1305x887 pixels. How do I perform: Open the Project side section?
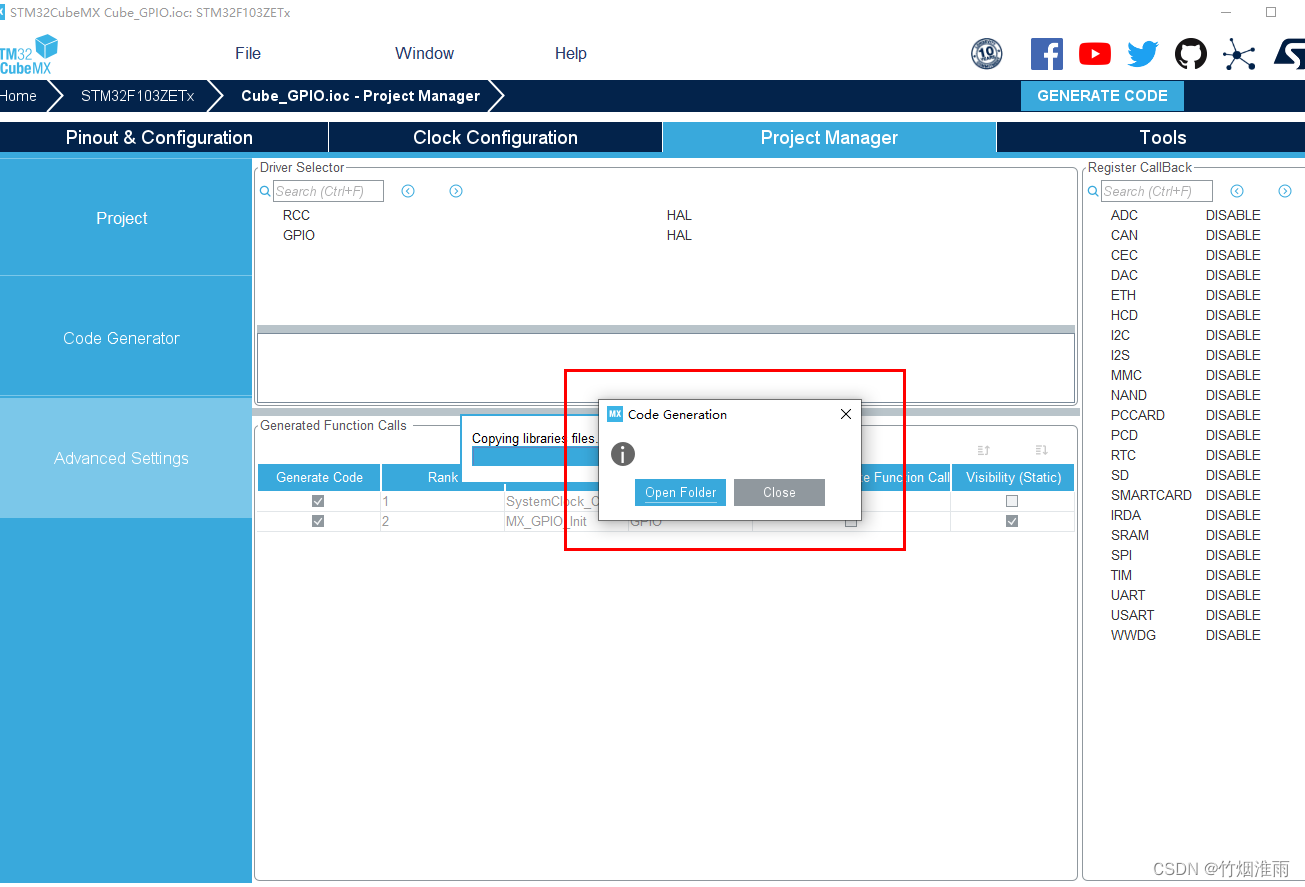point(126,217)
